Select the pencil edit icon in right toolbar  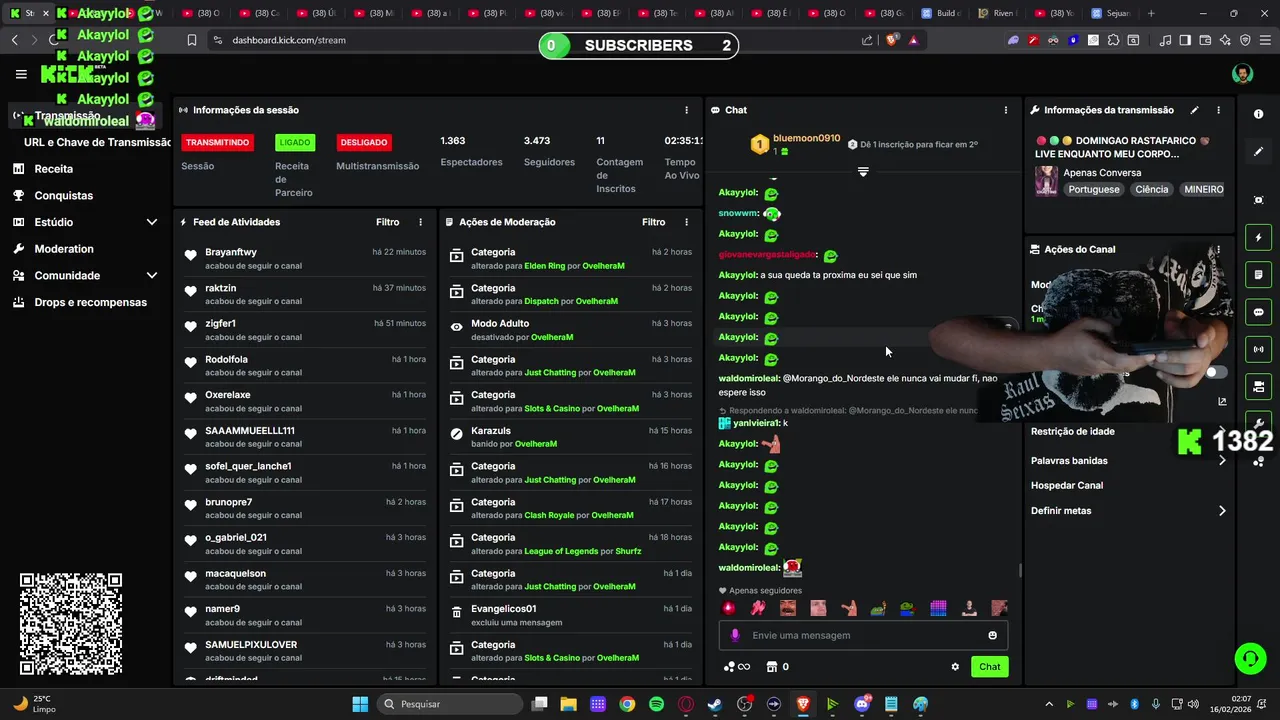[1258, 152]
